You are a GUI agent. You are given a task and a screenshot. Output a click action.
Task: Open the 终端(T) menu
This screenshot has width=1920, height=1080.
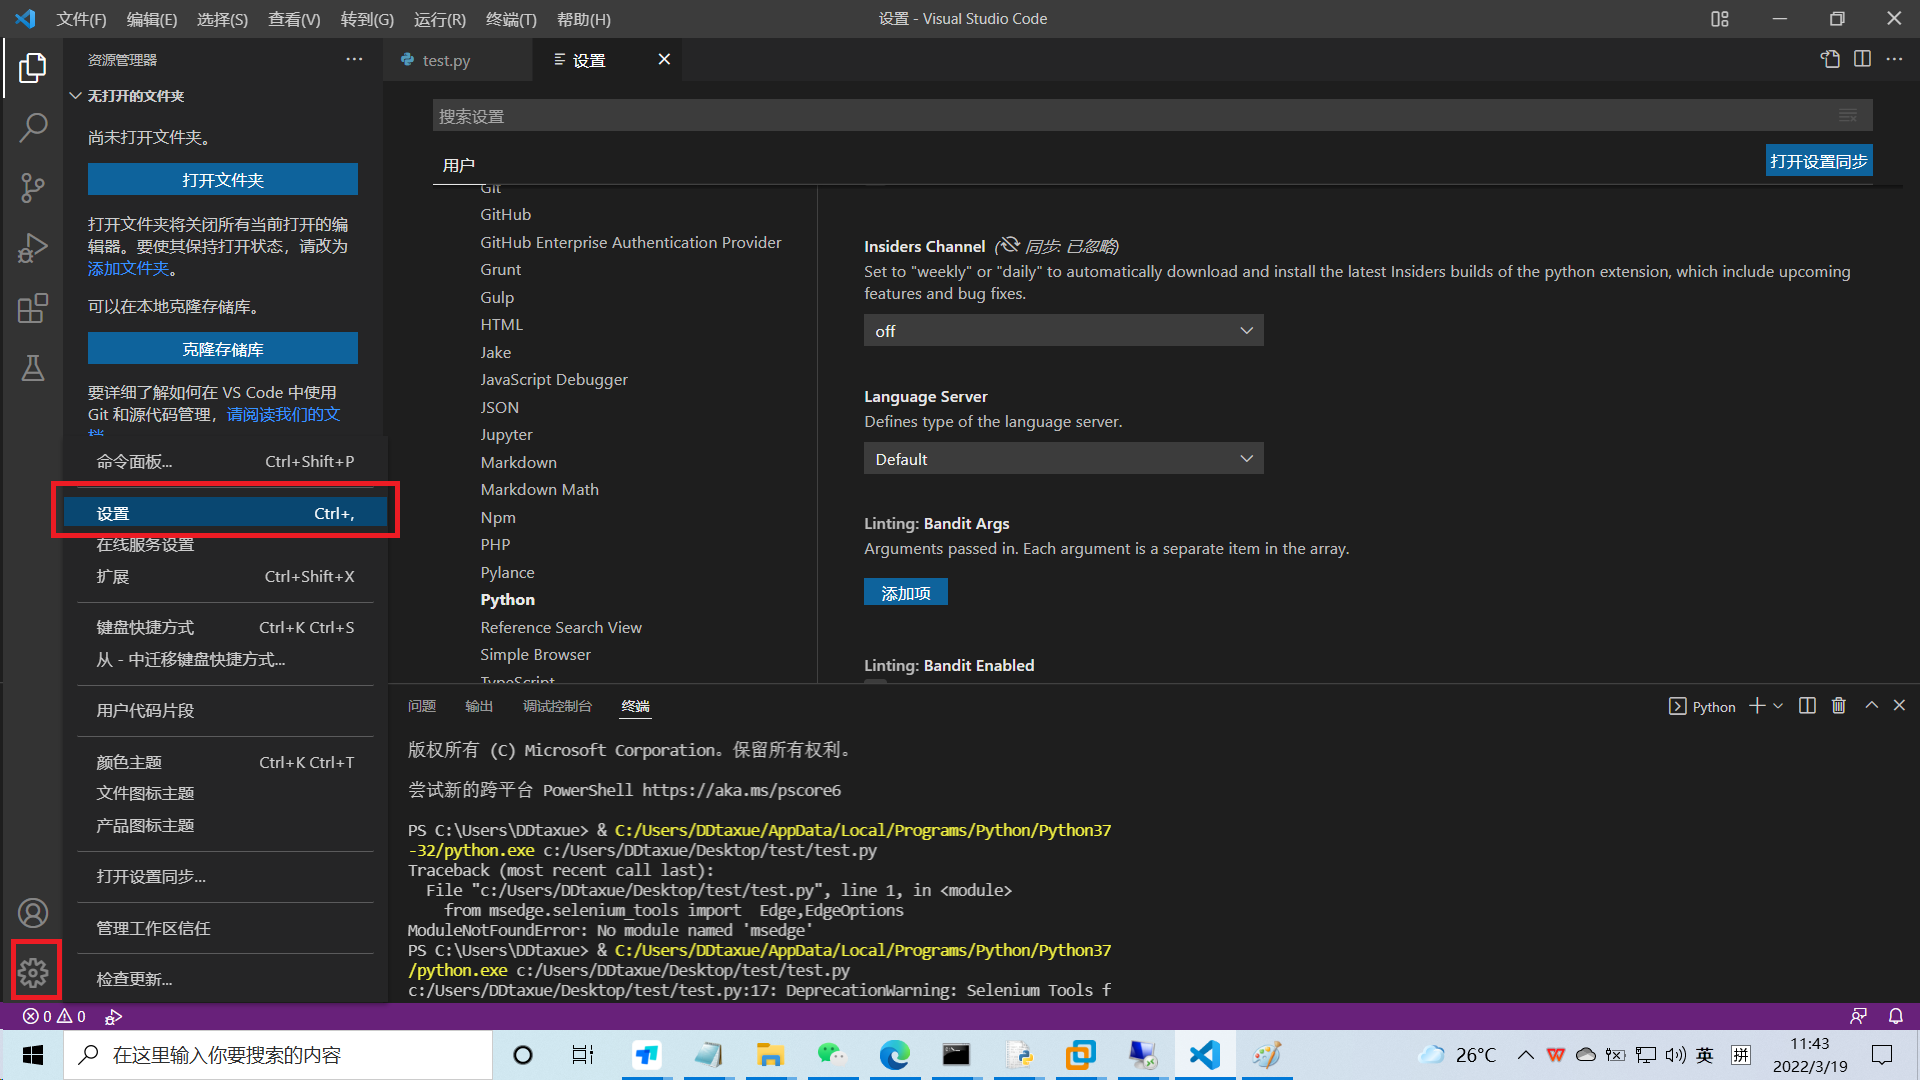[511, 19]
